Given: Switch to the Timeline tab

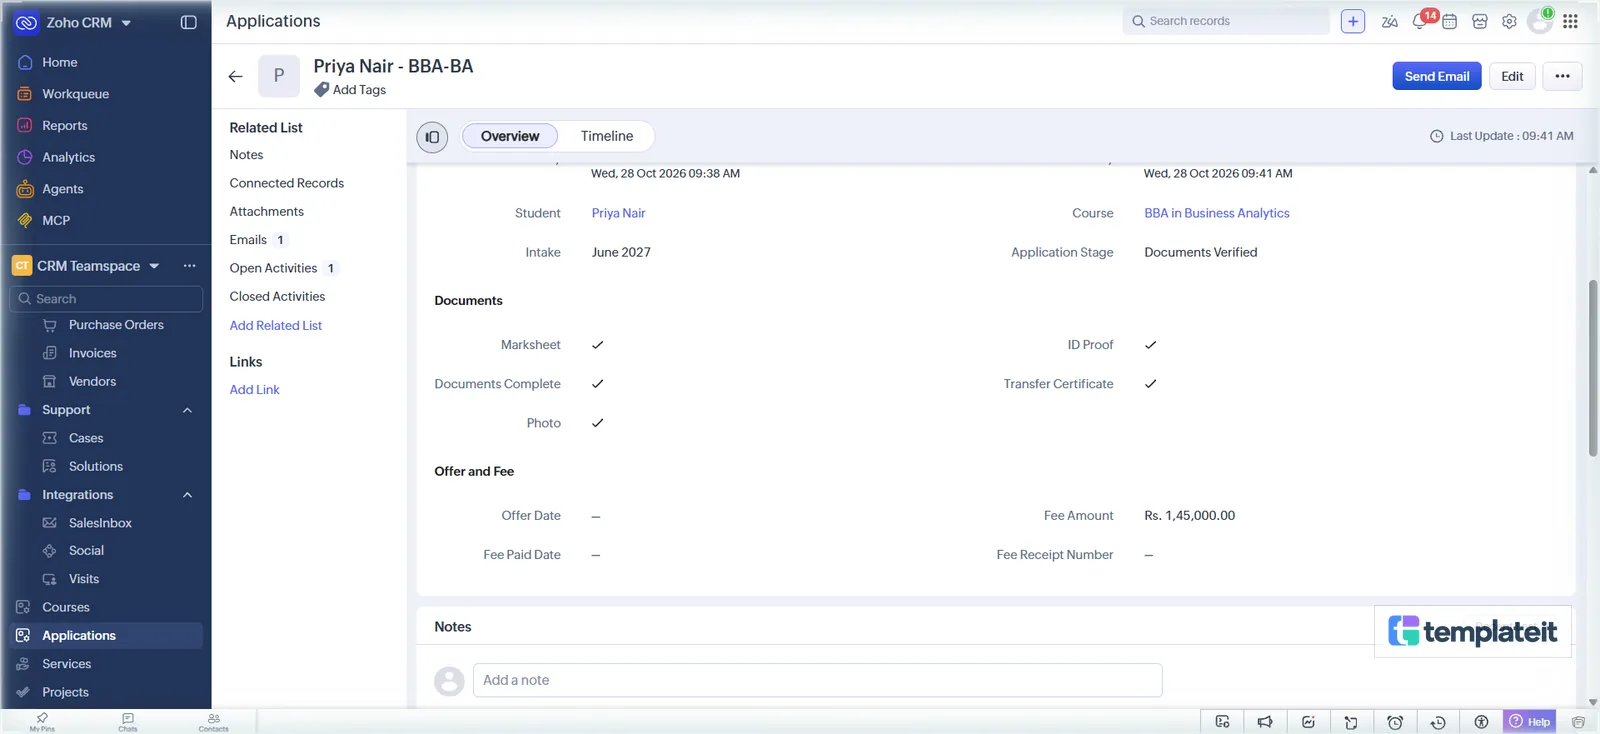Looking at the screenshot, I should coord(607,136).
